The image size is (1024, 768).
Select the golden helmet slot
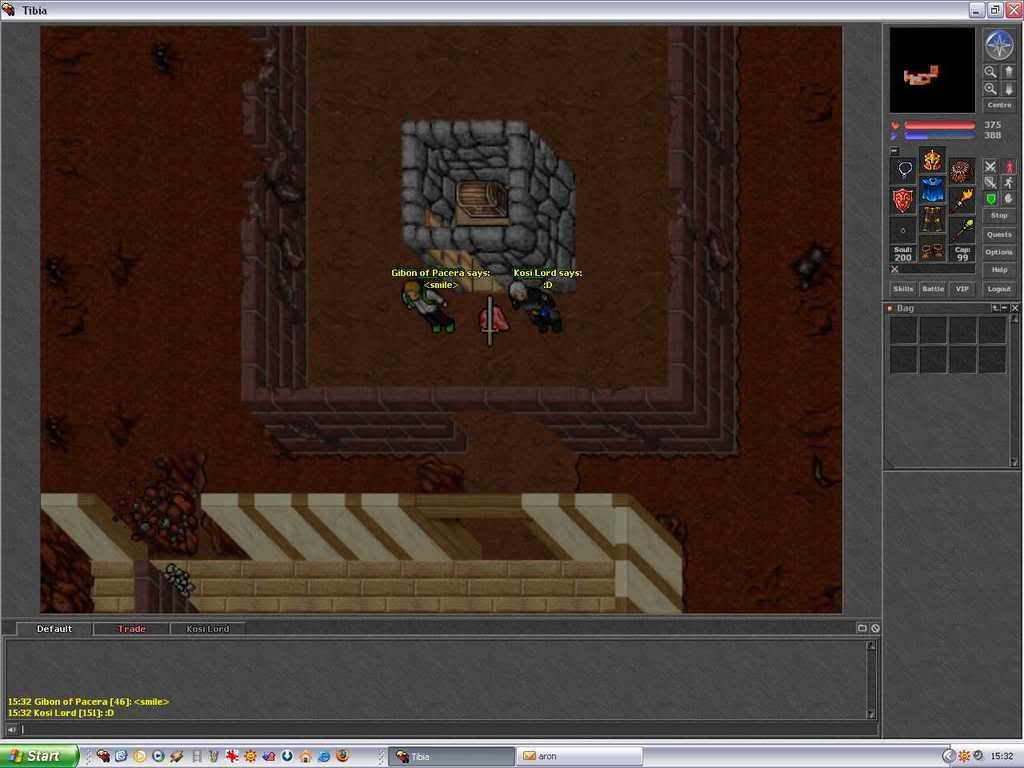click(x=933, y=160)
